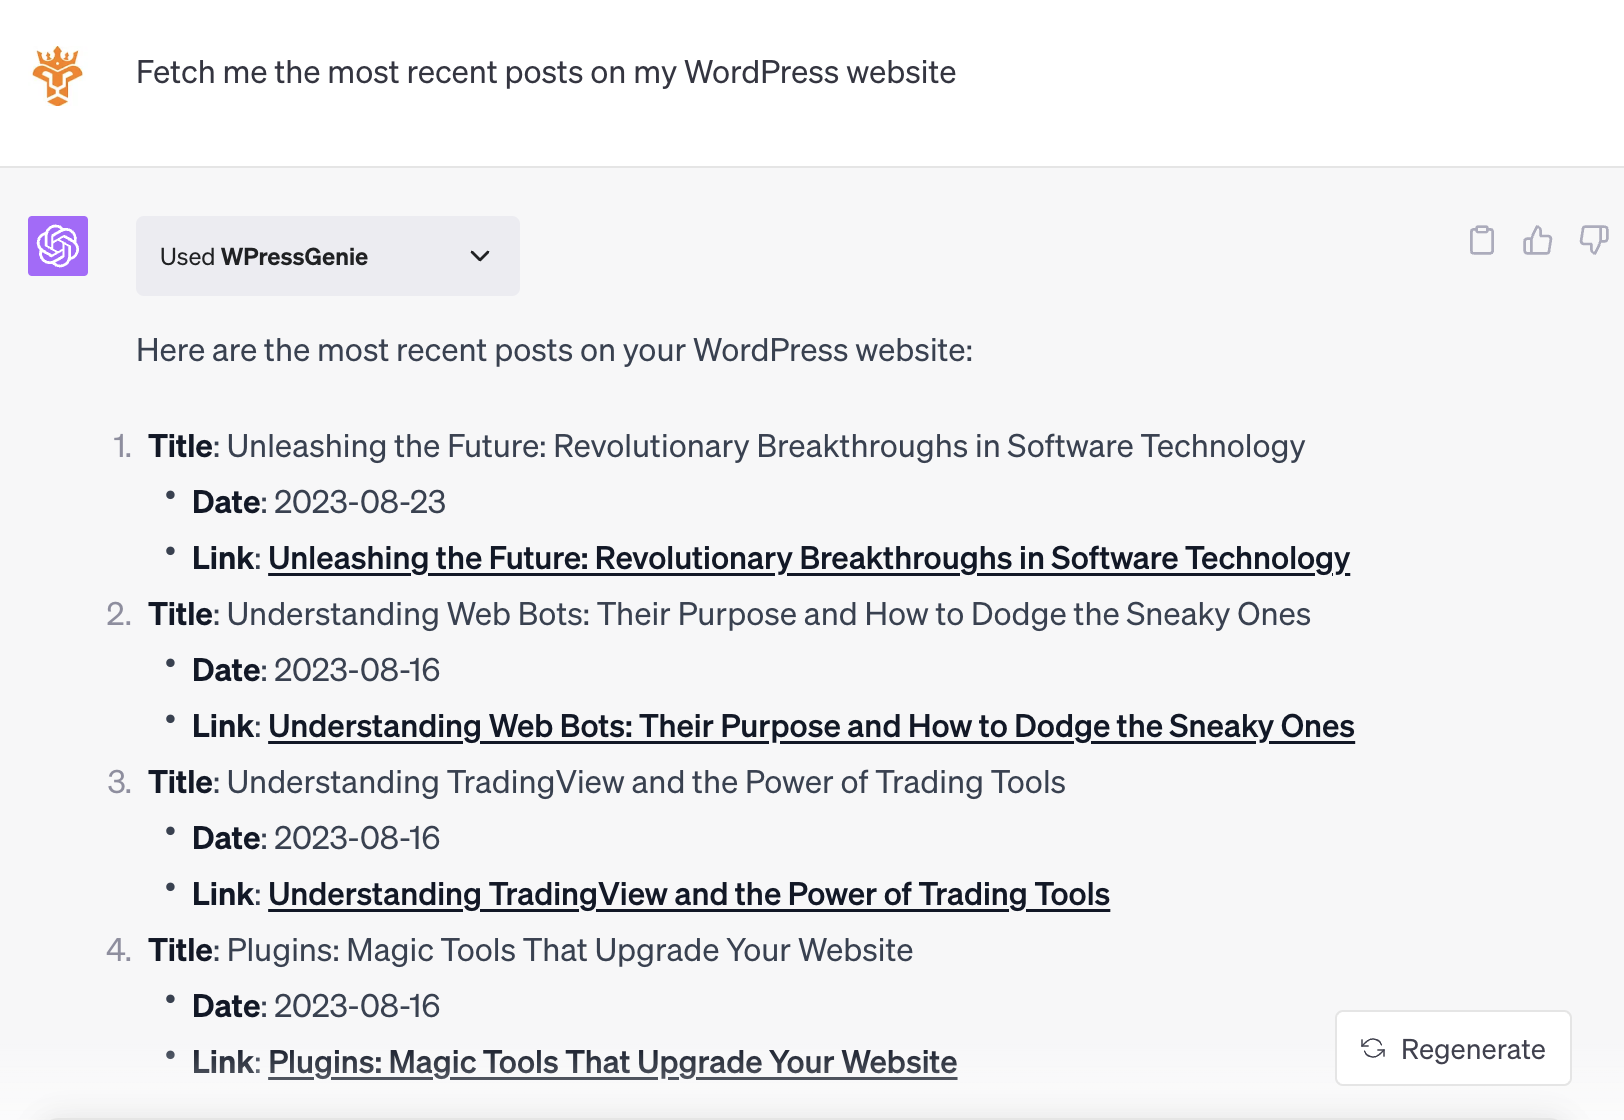Open Understanding TradingView post link
Image resolution: width=1624 pixels, height=1120 pixels.
point(689,894)
